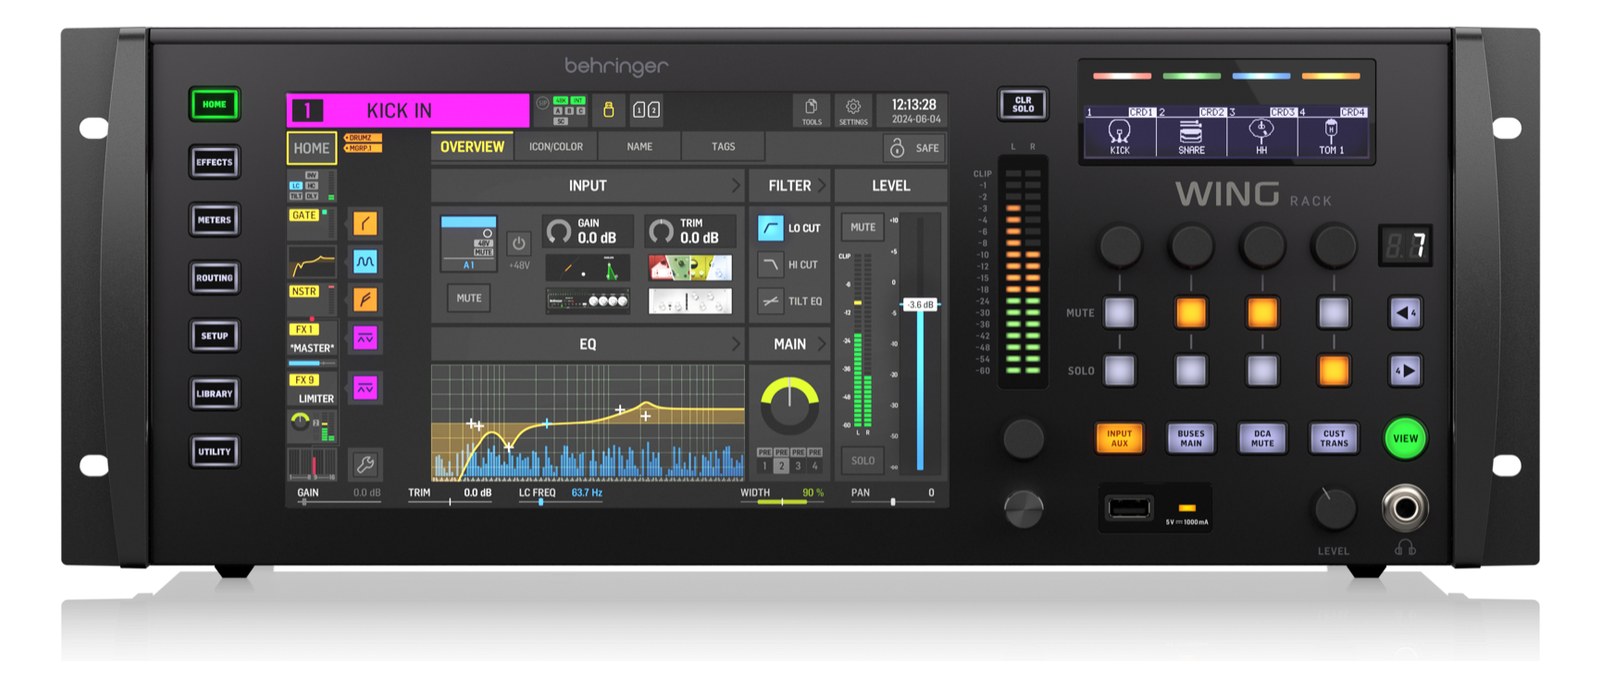Toggle the fourth hardware SOLO button lit orange

point(1333,370)
